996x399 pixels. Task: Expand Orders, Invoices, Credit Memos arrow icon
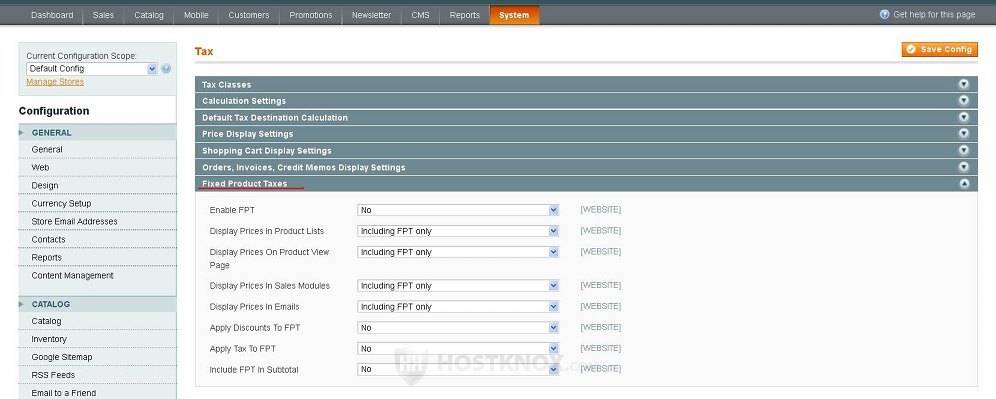pos(964,166)
